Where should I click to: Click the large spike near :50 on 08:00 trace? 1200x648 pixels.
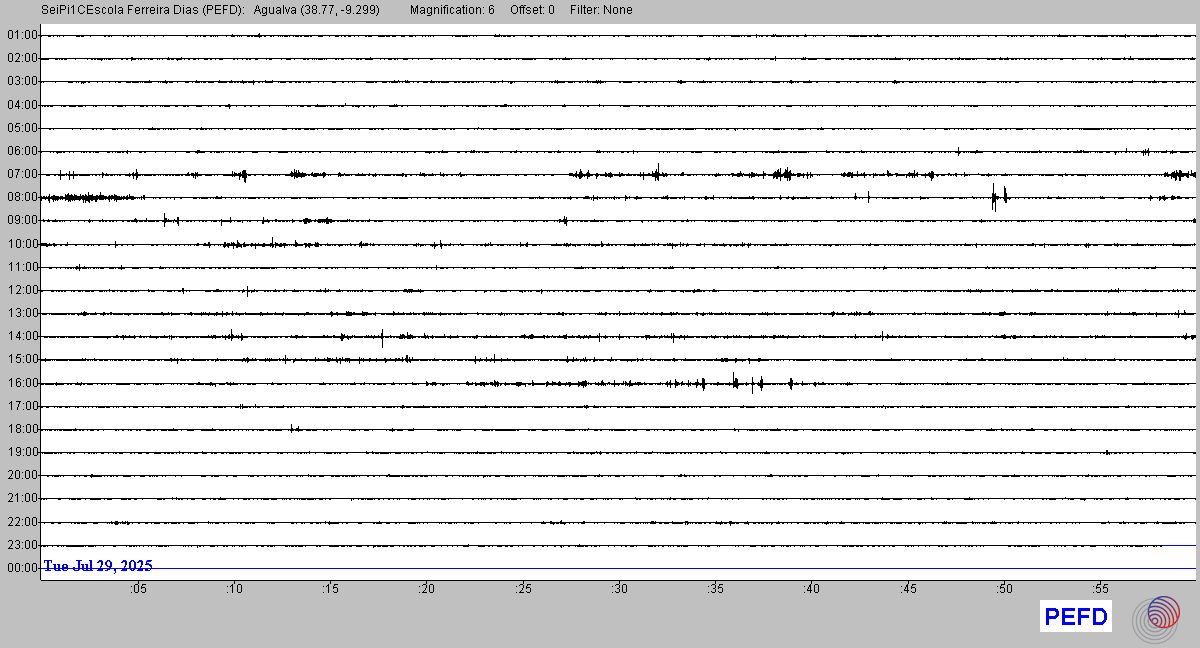point(994,196)
